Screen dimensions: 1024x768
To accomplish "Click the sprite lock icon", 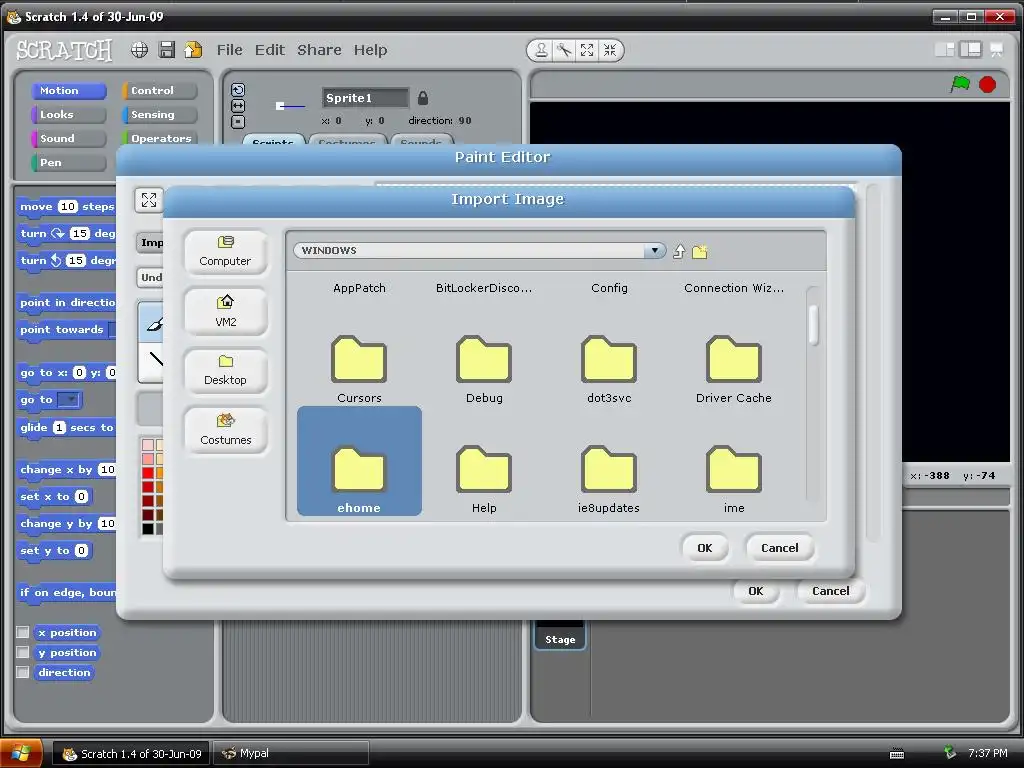I will click(423, 98).
